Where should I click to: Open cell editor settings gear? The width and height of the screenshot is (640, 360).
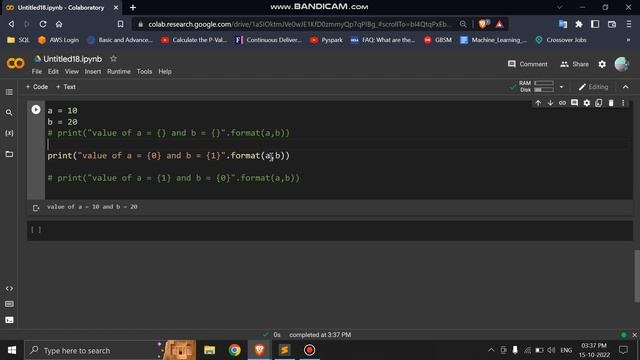click(x=587, y=103)
